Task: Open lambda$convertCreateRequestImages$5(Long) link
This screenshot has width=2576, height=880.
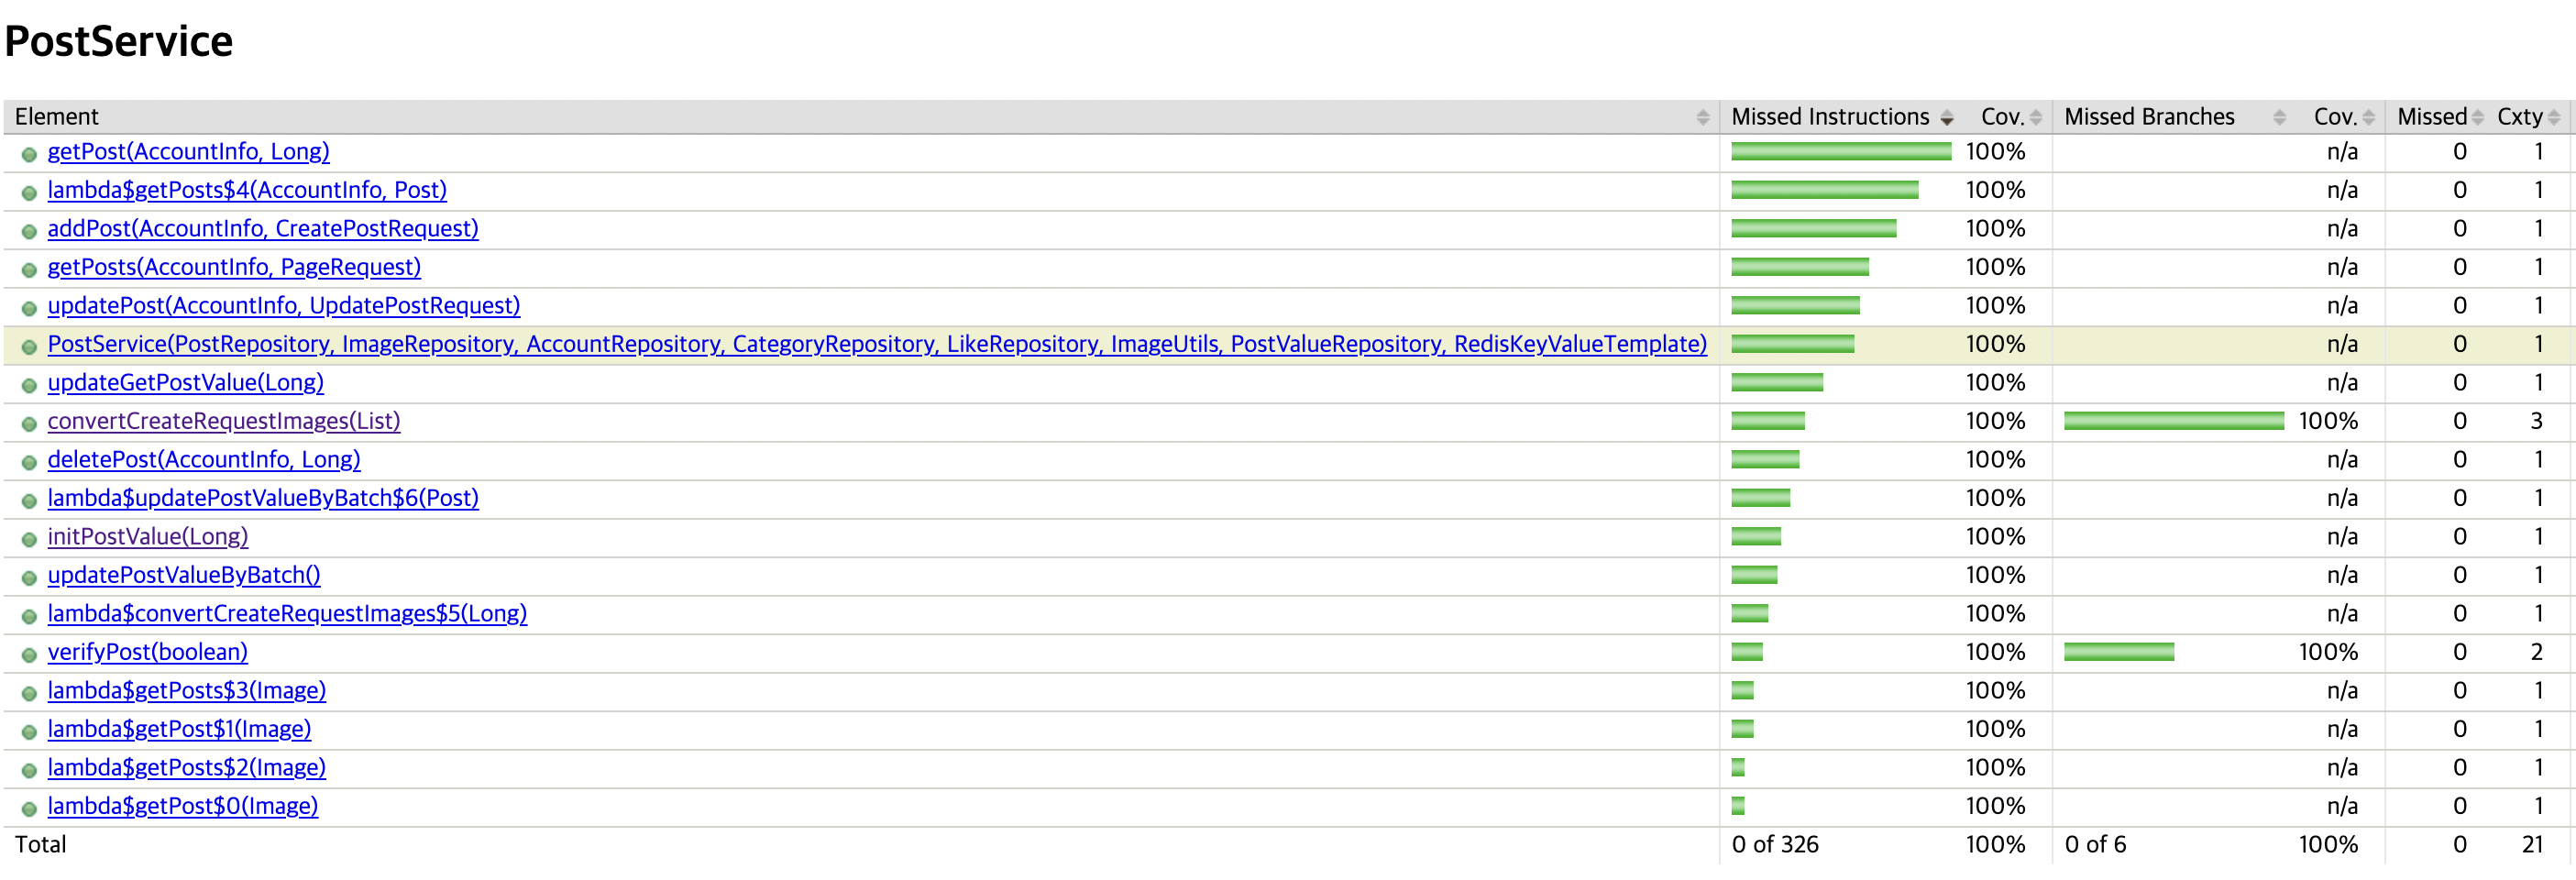Action: point(287,614)
